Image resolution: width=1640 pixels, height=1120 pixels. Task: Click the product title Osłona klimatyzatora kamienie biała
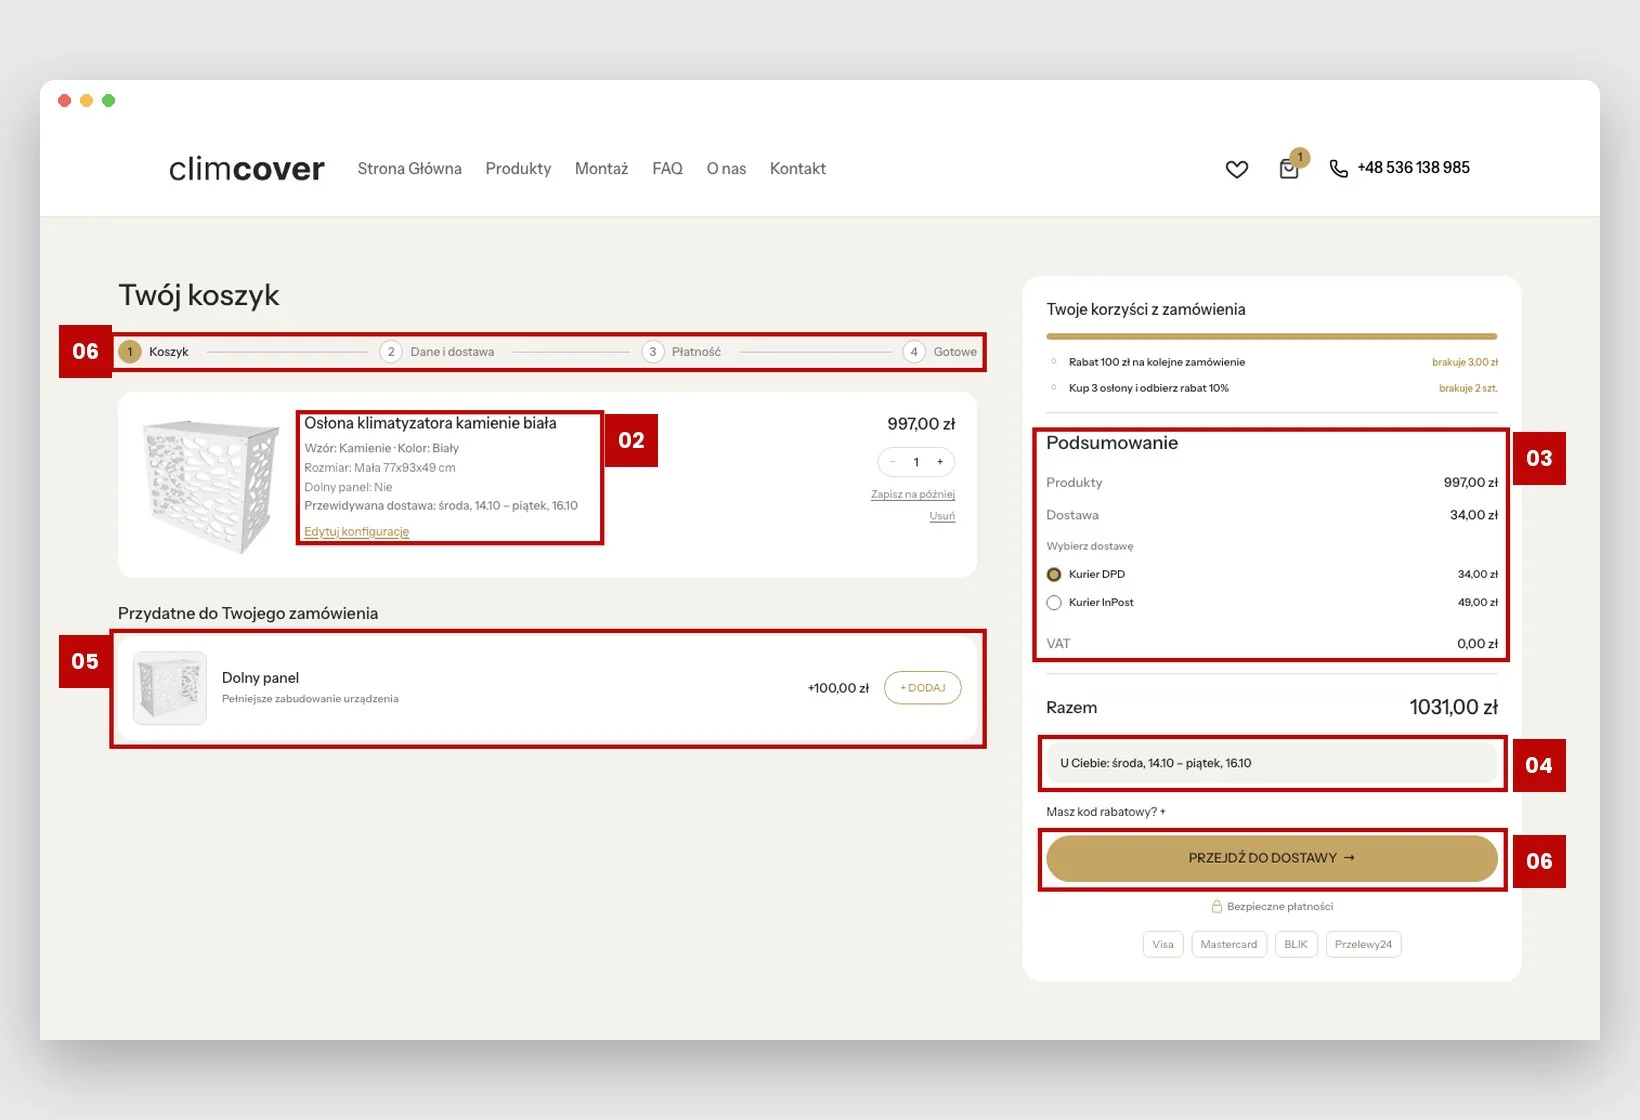coord(430,423)
